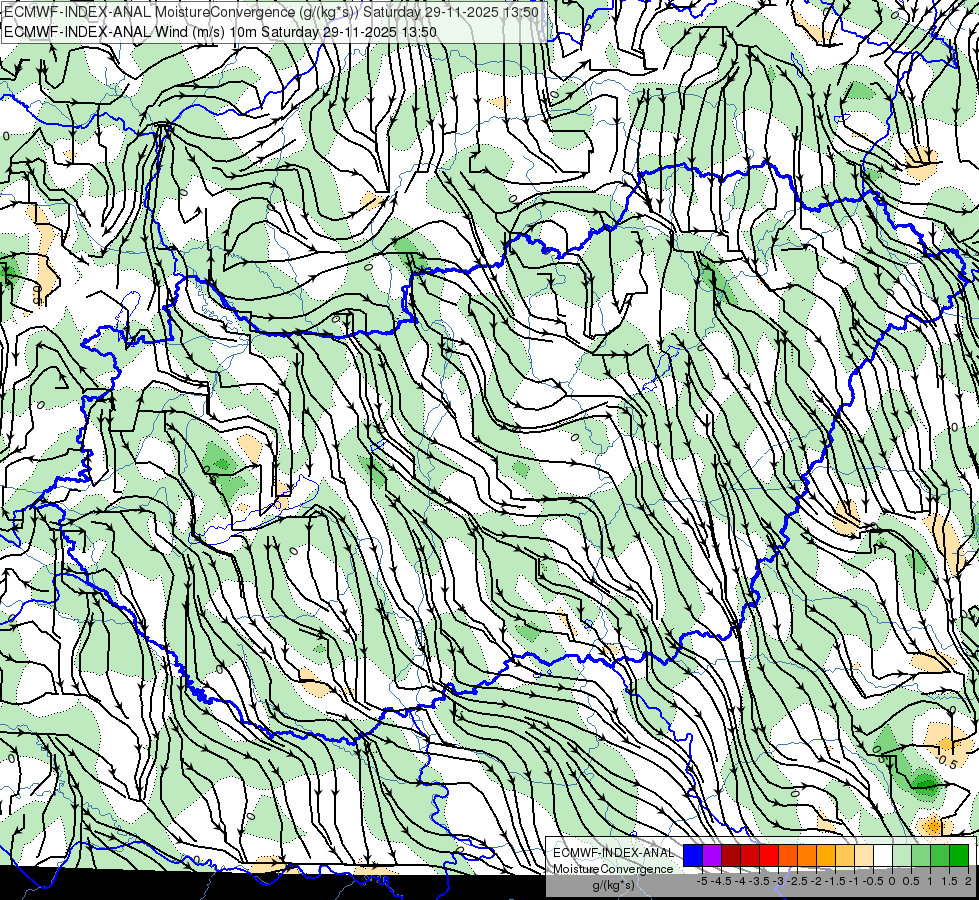979x900 pixels.
Task: Click the medium green swatch between 1 and 1.5
Action: [x=940, y=856]
